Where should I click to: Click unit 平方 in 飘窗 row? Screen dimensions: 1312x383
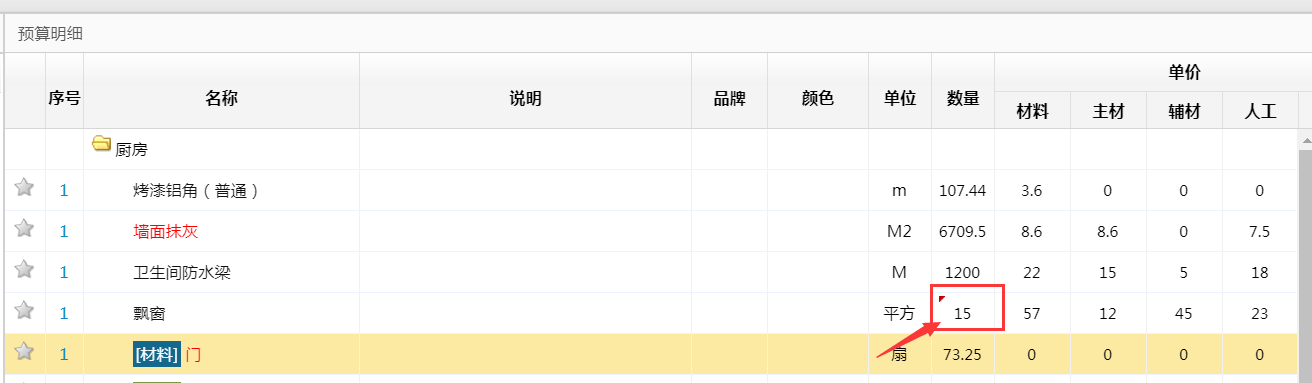900,313
